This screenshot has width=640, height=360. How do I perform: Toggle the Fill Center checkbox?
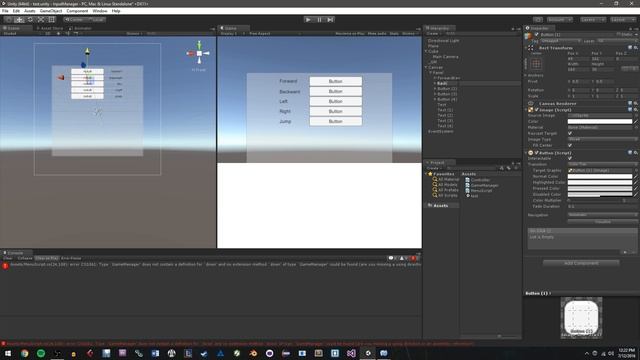tap(570, 145)
